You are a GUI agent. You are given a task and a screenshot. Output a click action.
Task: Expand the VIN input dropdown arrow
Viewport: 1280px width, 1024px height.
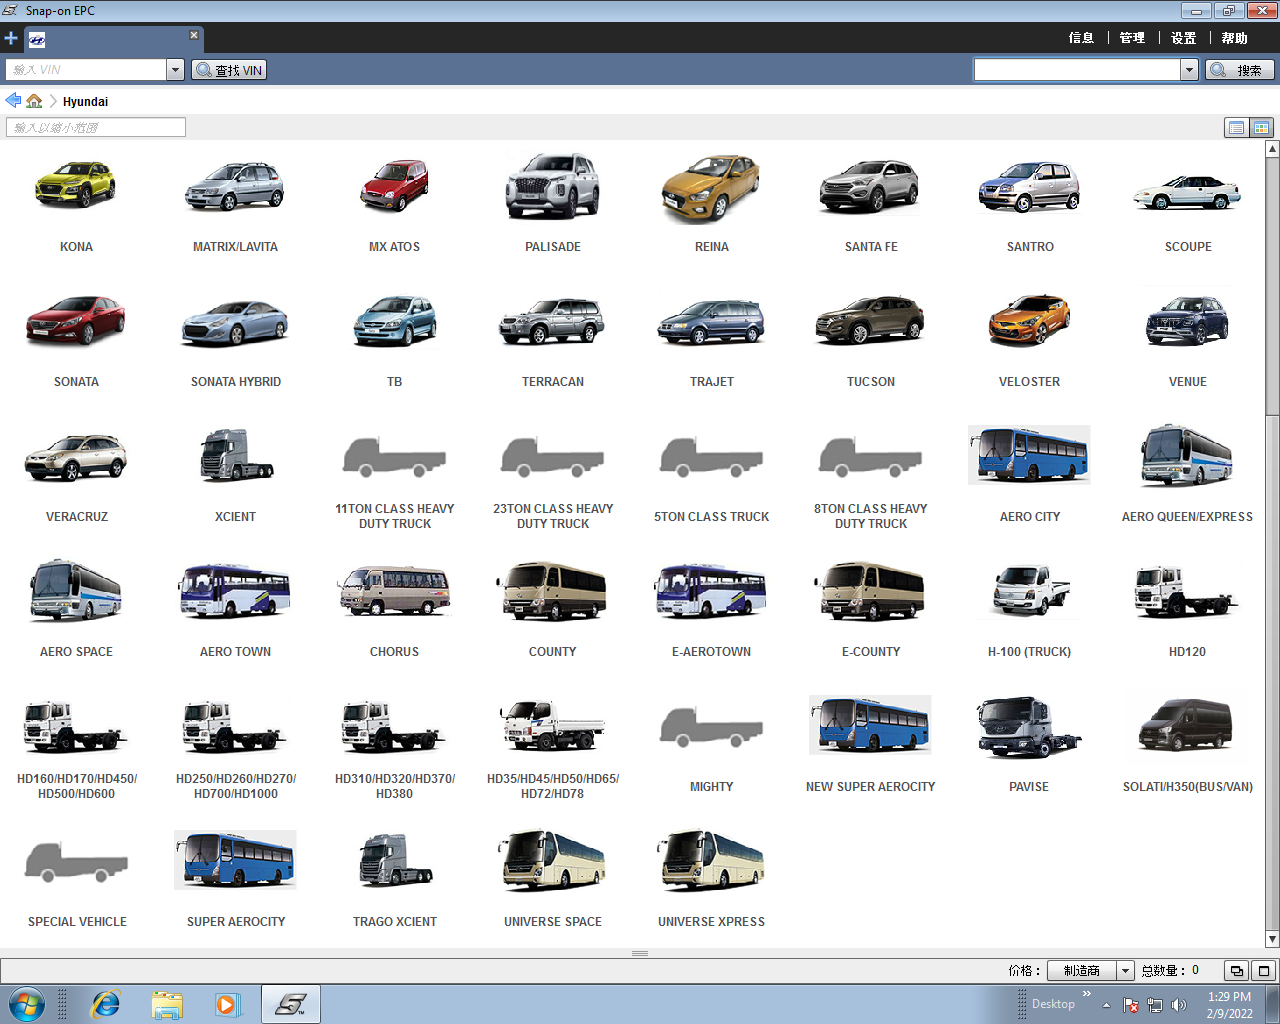175,70
